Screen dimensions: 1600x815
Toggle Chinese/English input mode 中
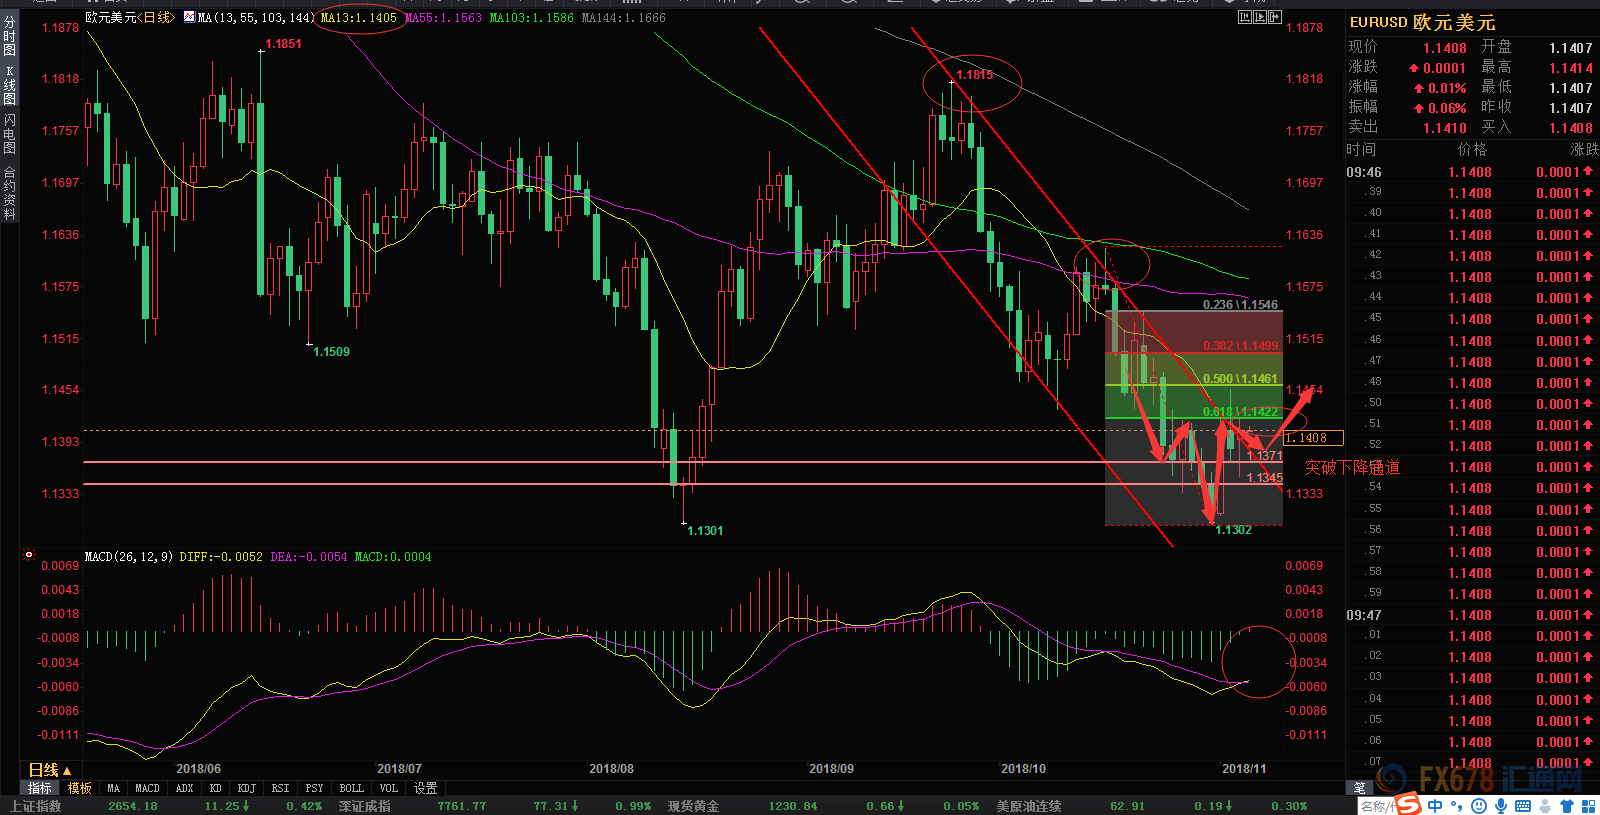click(x=1435, y=805)
